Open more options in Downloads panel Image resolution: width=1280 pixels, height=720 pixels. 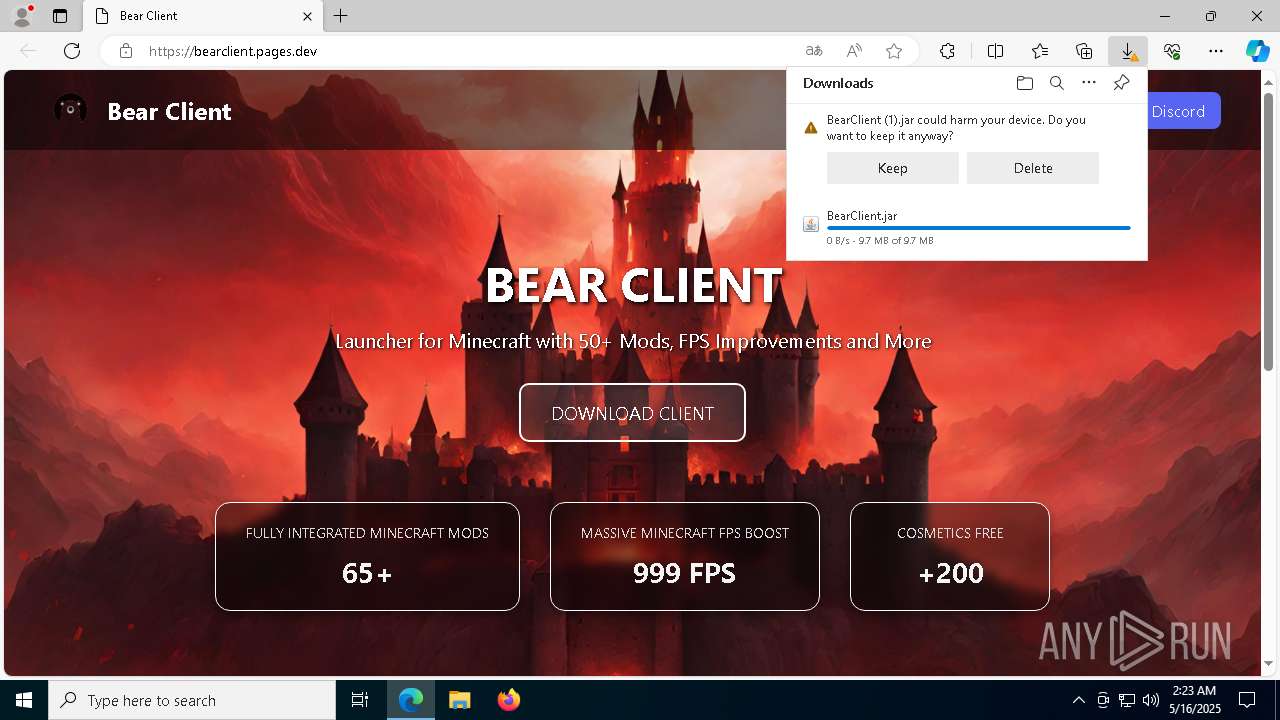coord(1089,83)
